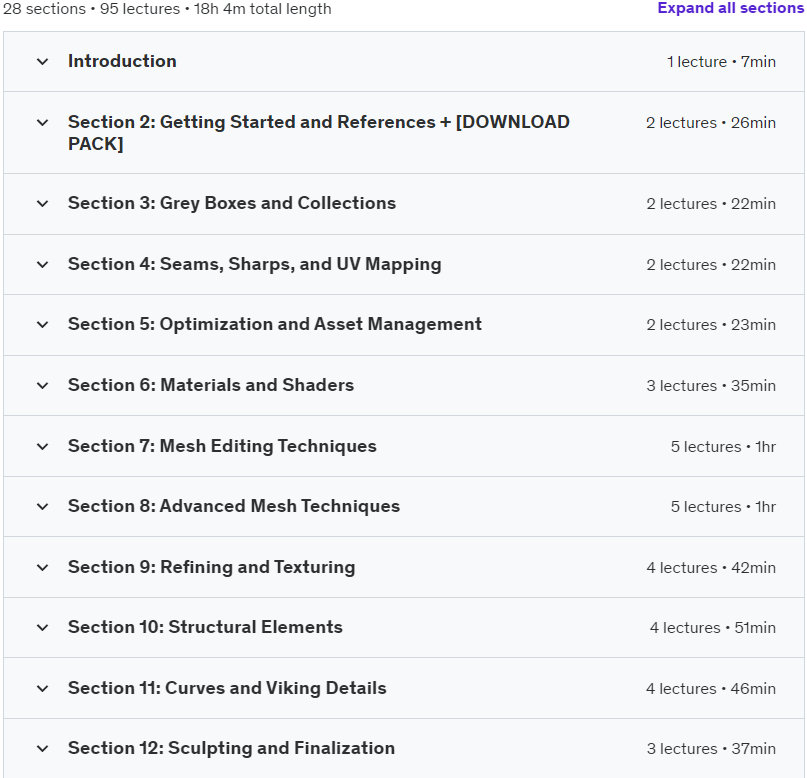Open Section 12 Sculpting chevron

click(43, 749)
